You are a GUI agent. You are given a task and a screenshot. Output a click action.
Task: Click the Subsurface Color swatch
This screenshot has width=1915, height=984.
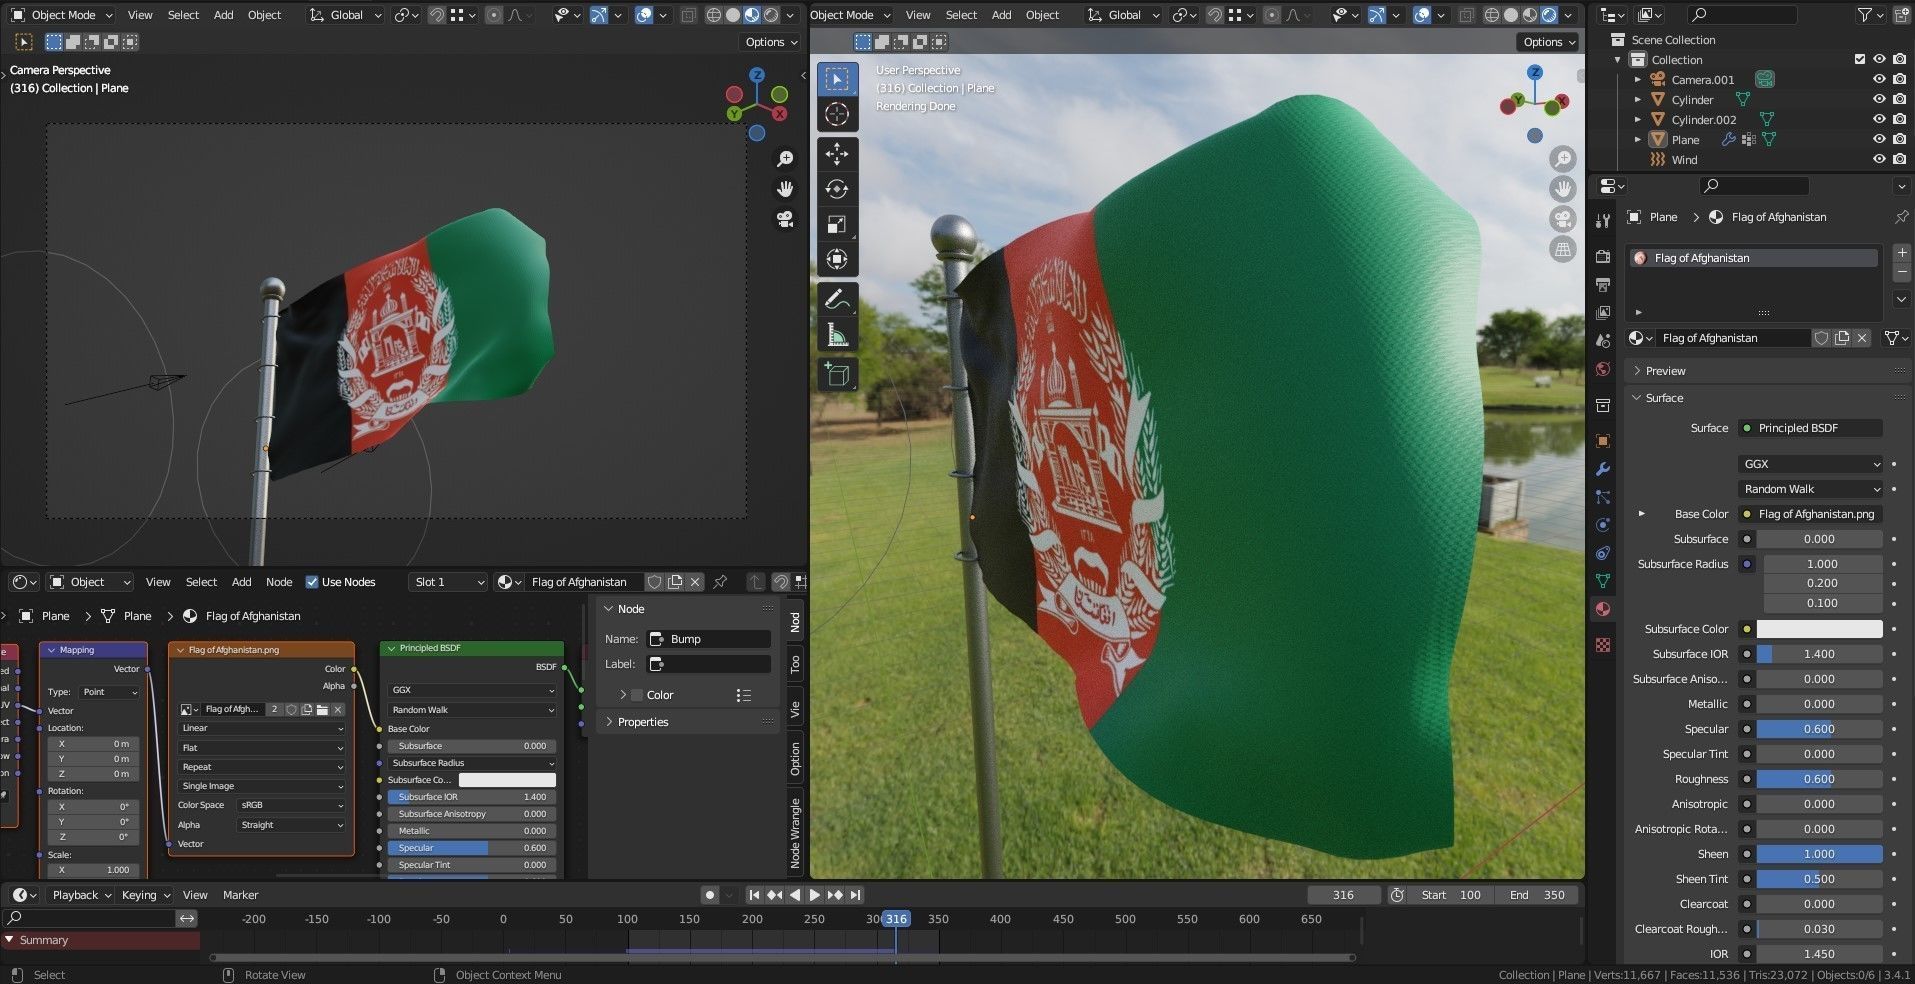pyautogui.click(x=1819, y=628)
